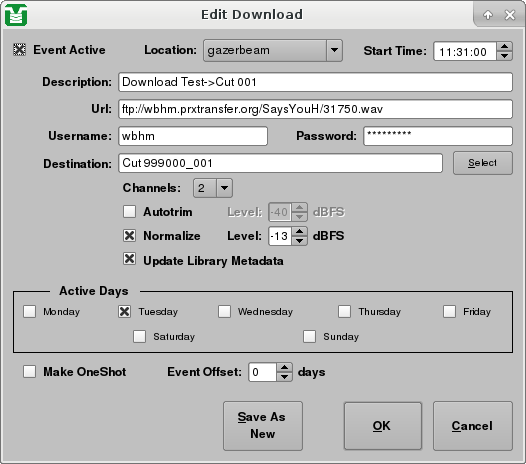Increase Start Time with up arrow

[x=505, y=47]
